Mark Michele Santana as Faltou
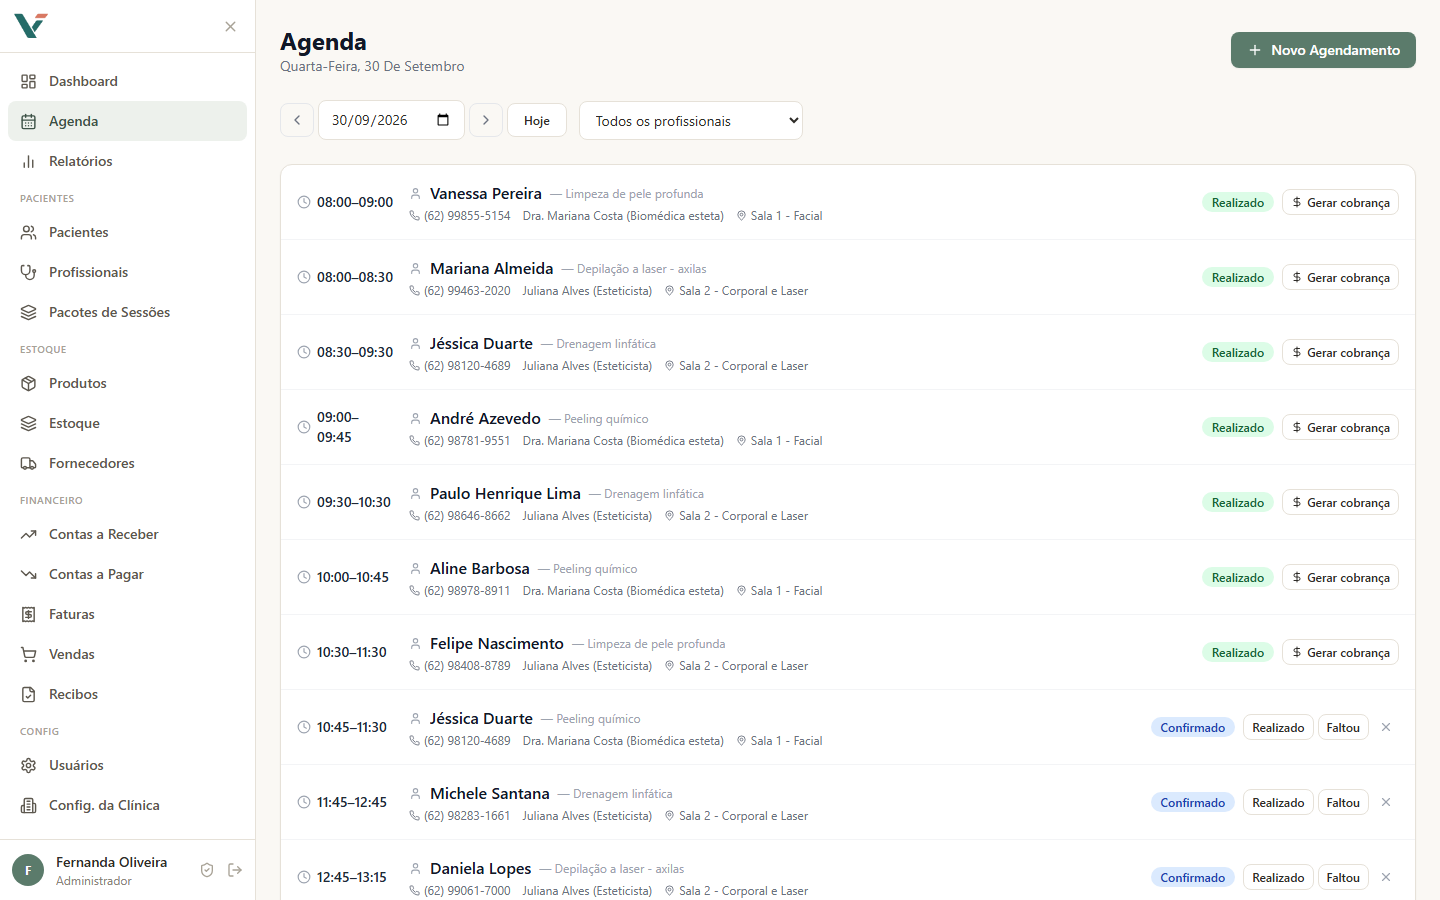This screenshot has width=1440, height=900. tap(1343, 802)
